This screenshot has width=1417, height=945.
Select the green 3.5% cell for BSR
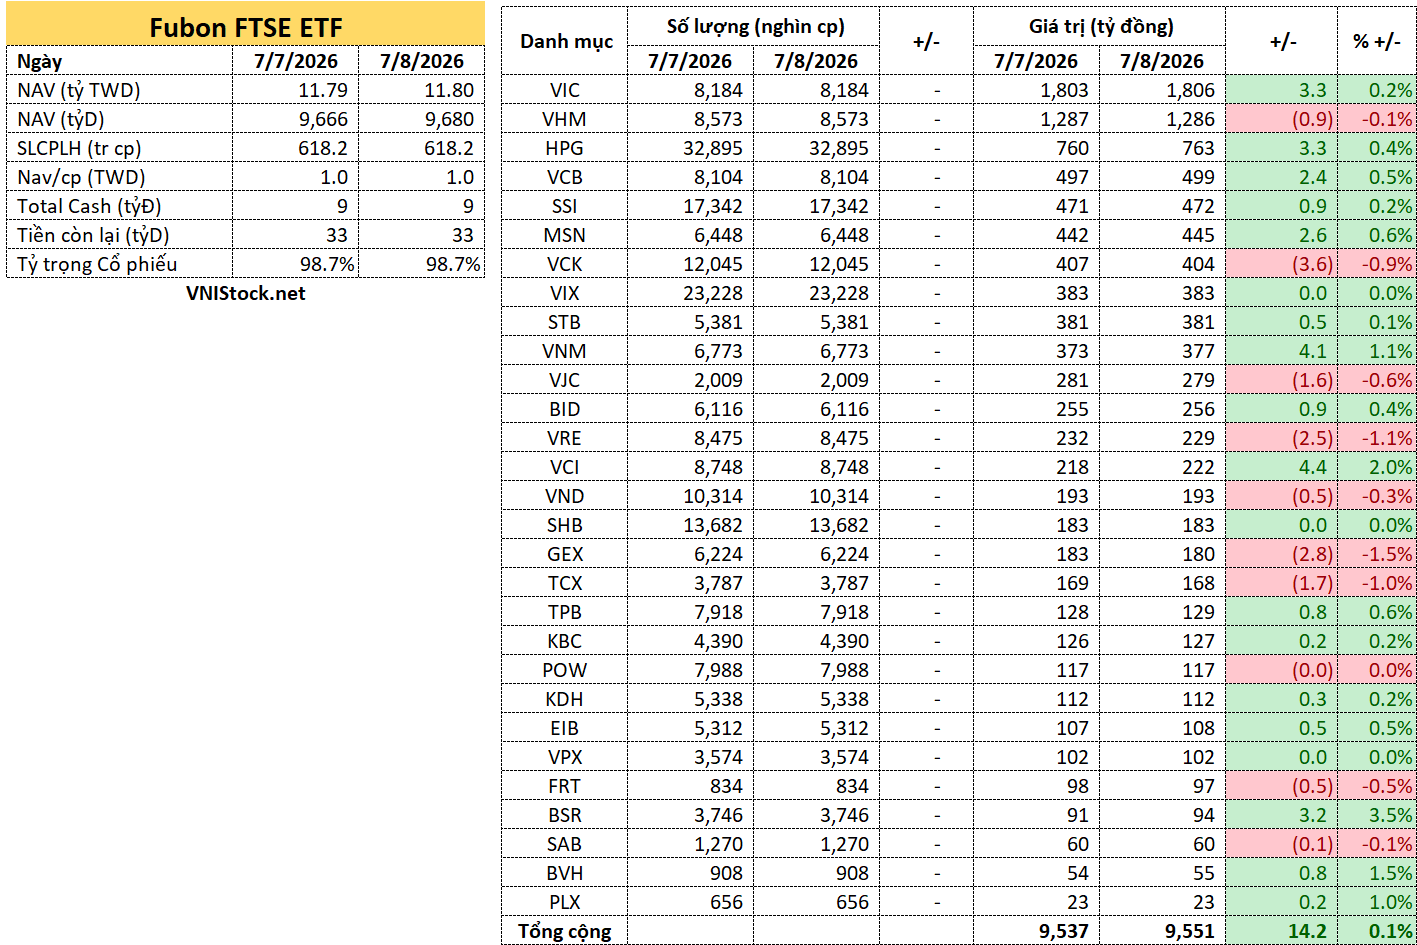pos(1377,815)
